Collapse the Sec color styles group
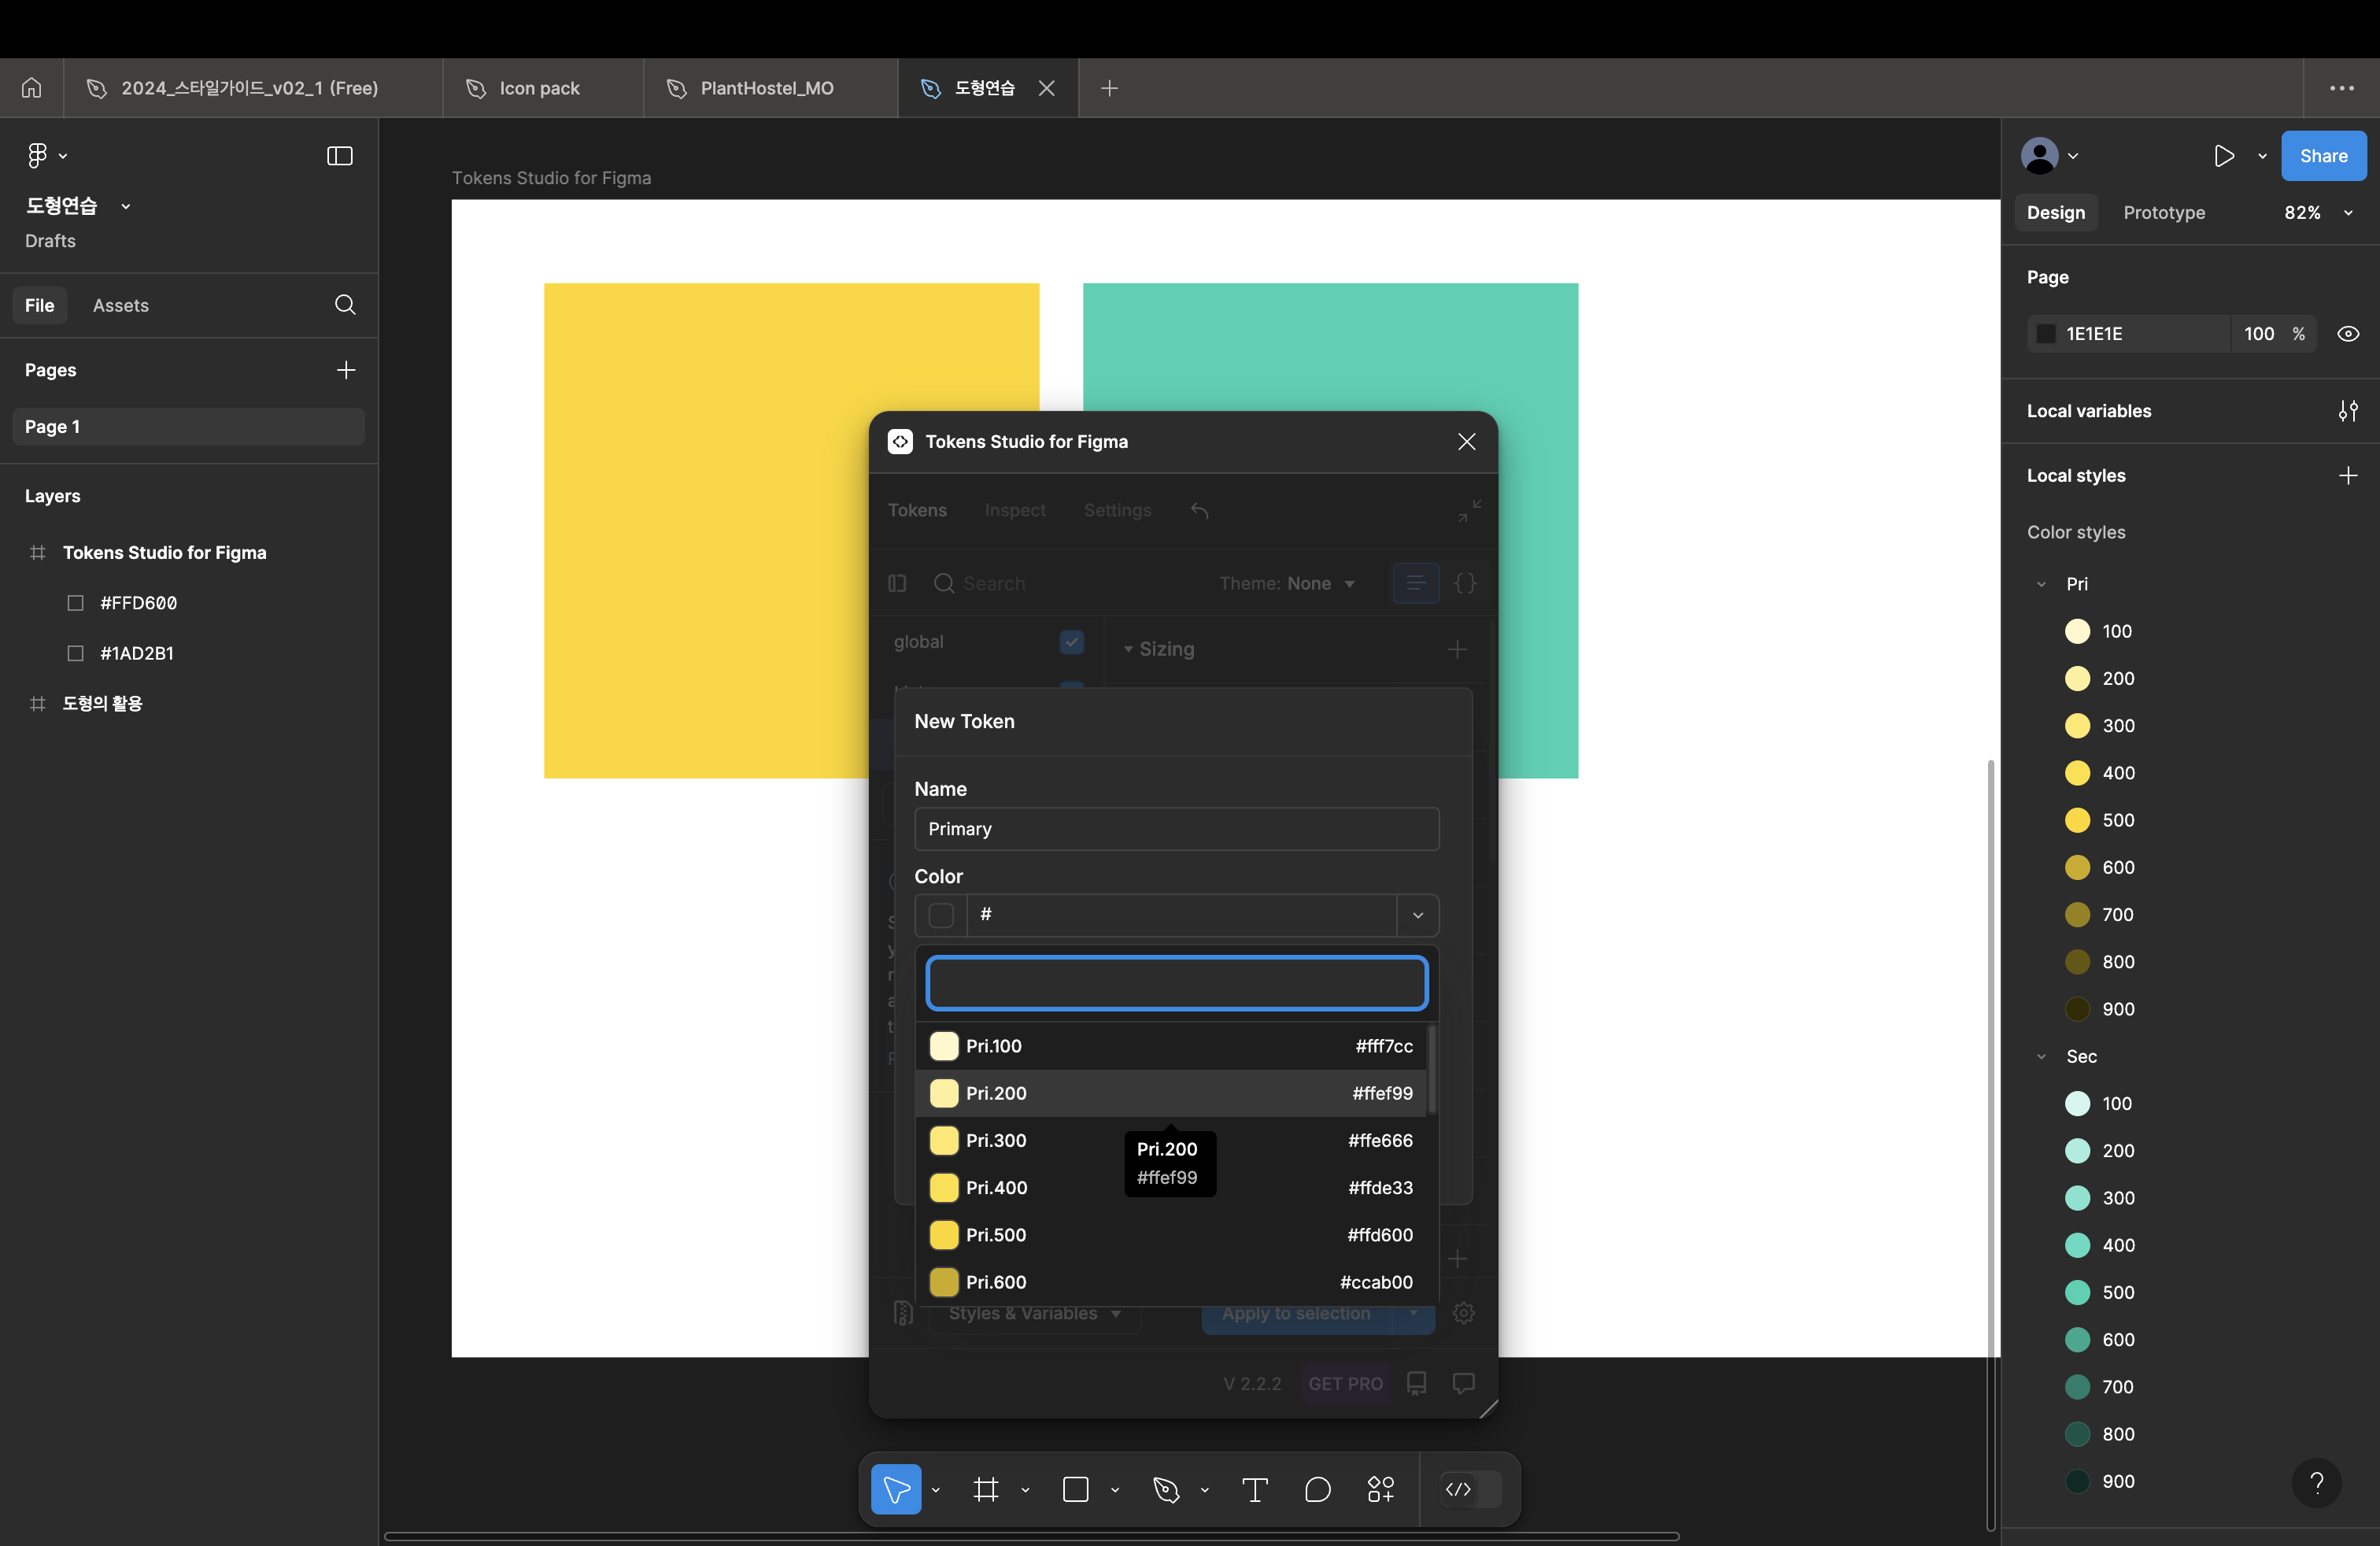The height and width of the screenshot is (1546, 2380). (x=2041, y=1057)
